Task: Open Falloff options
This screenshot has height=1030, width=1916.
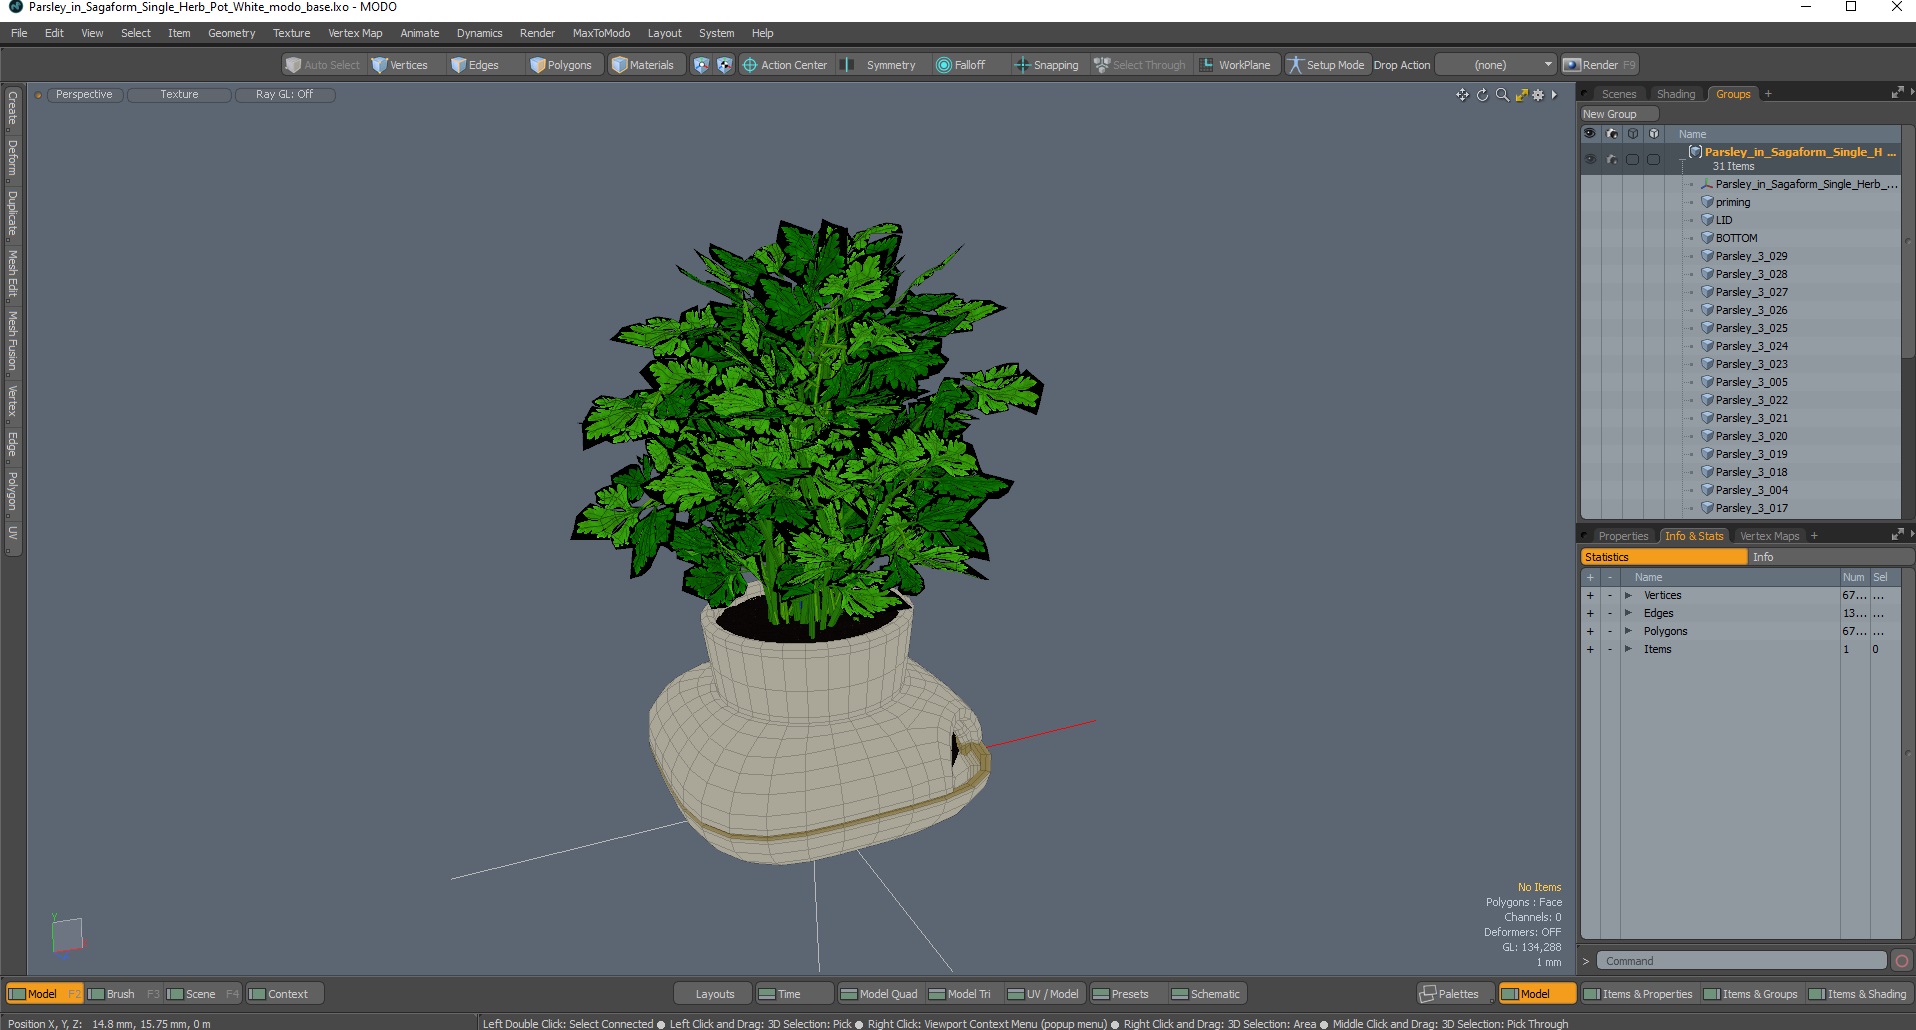Action: pos(961,65)
